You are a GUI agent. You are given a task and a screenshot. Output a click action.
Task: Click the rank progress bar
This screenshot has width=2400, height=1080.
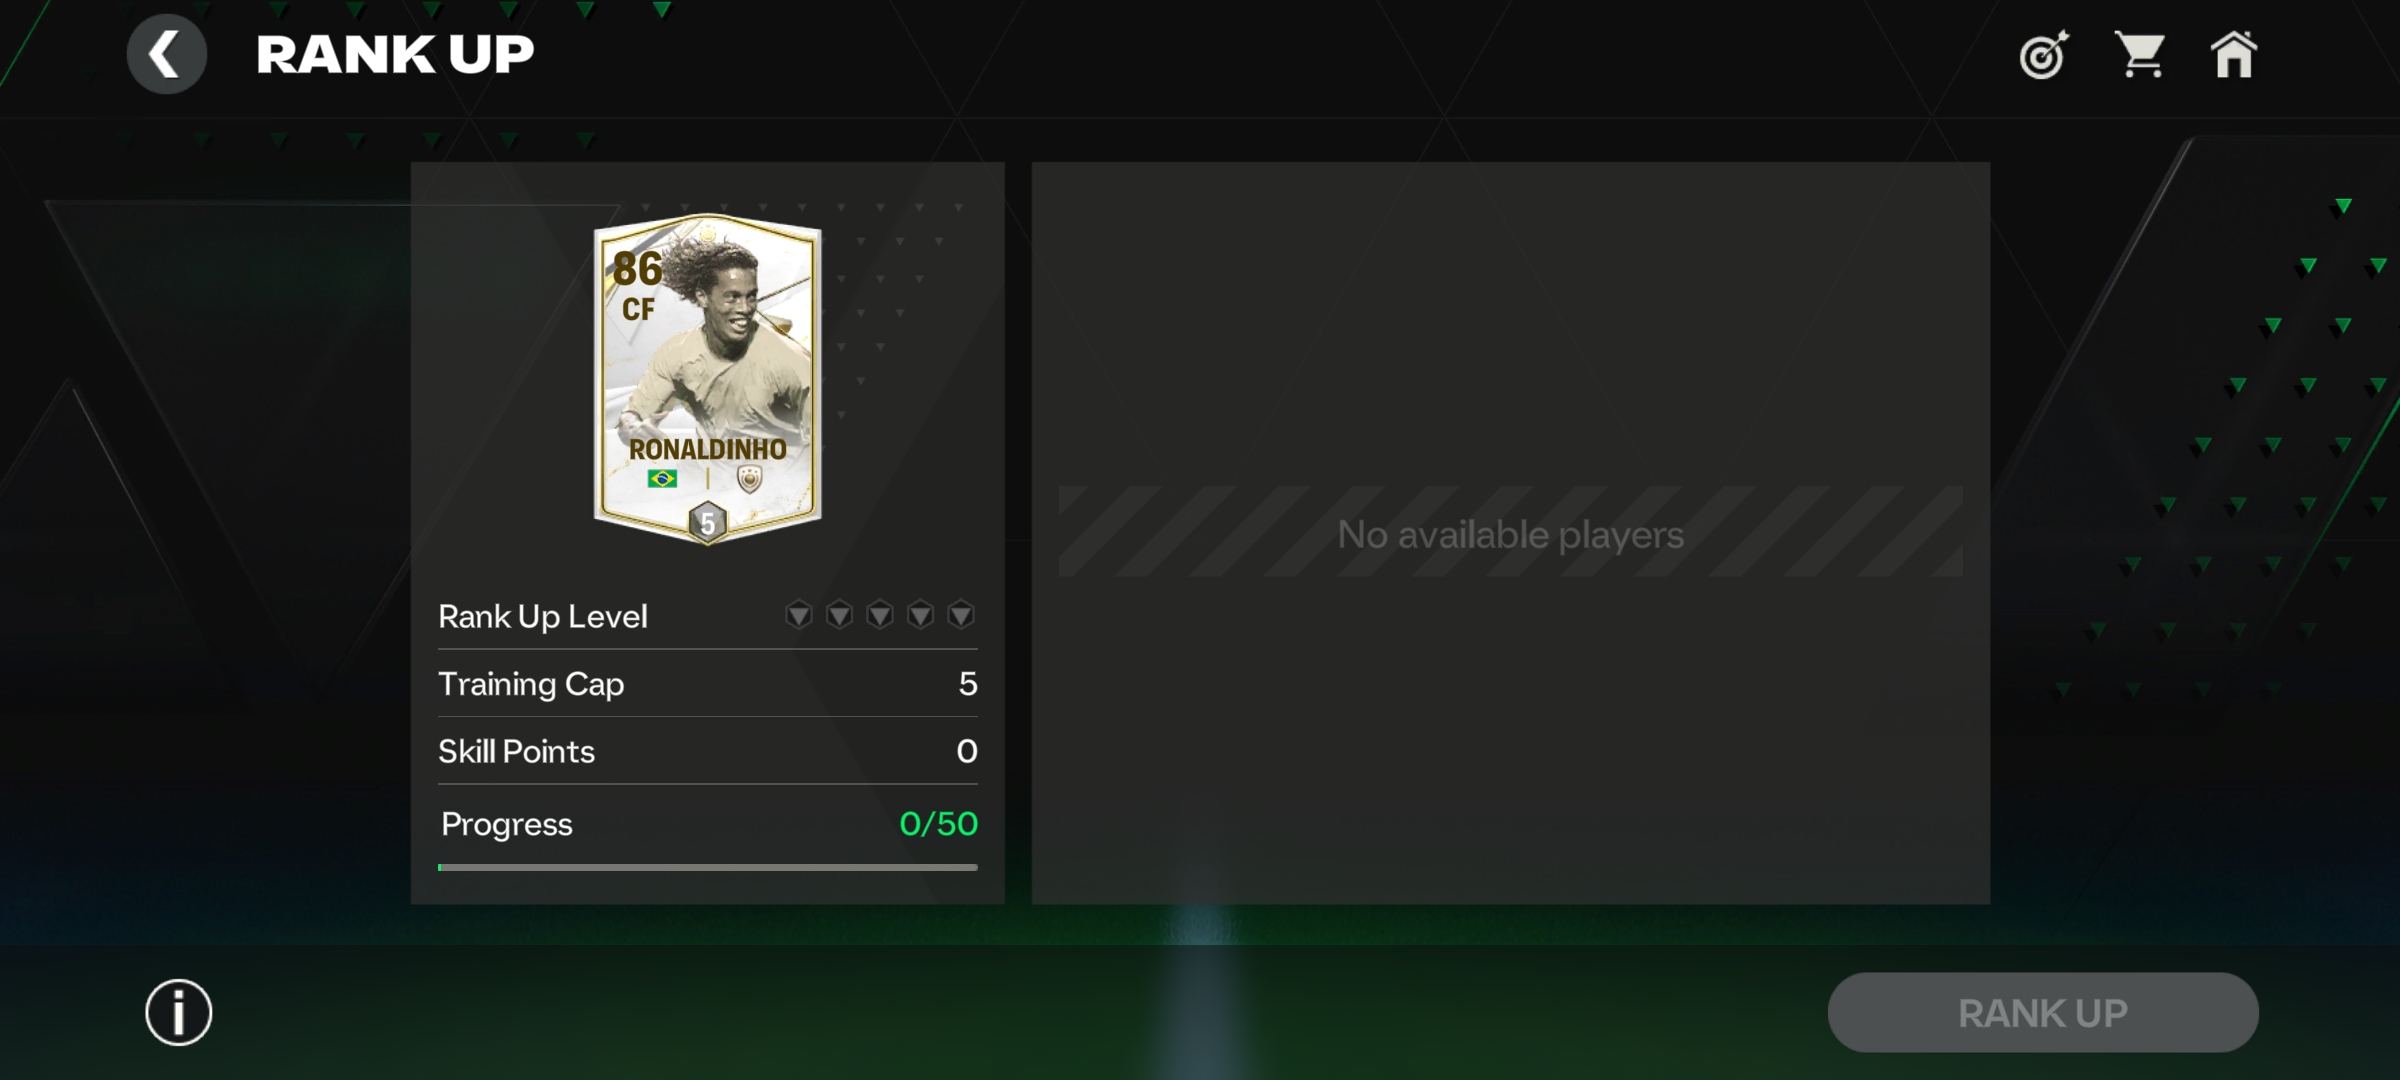click(707, 867)
